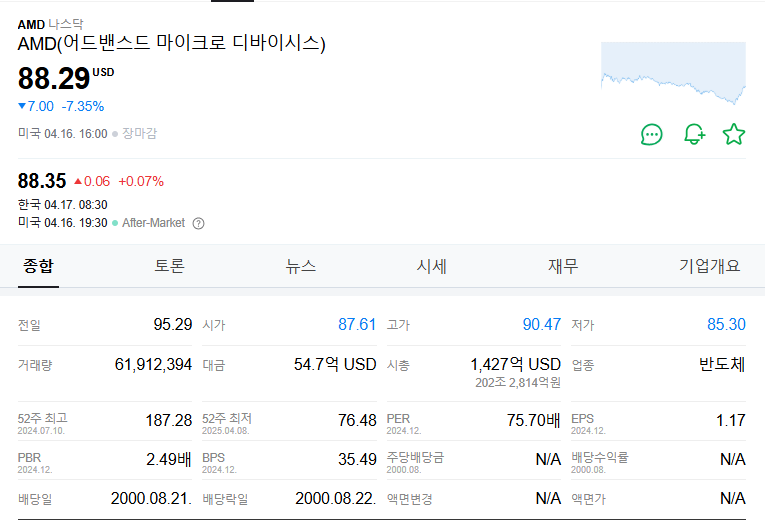Click the previous close value 95.29

coord(173,324)
